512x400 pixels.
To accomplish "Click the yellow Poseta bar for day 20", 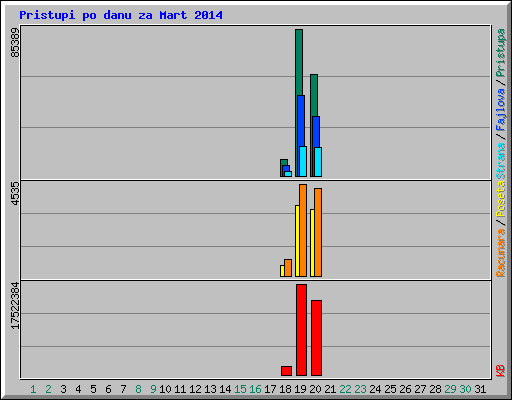I will coord(312,243).
